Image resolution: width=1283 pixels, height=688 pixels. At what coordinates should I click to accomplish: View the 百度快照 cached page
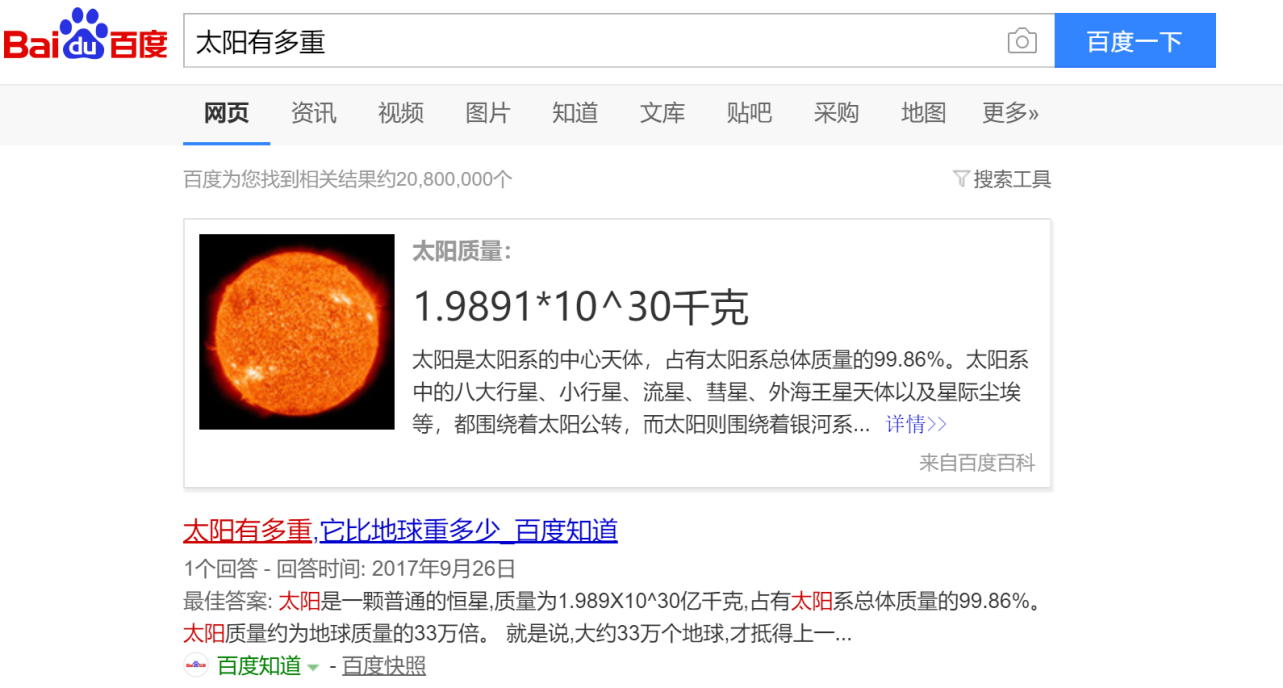(x=383, y=665)
